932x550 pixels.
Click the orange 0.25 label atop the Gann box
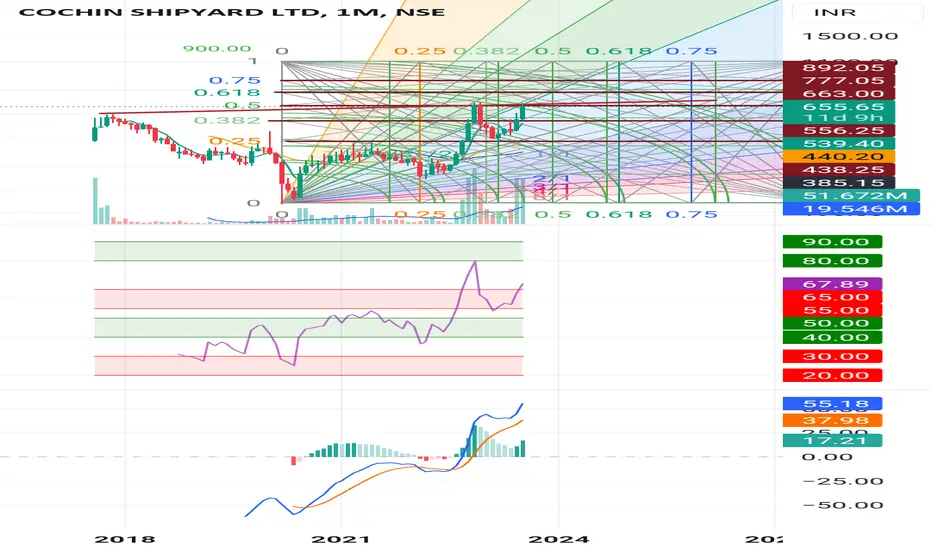point(420,52)
